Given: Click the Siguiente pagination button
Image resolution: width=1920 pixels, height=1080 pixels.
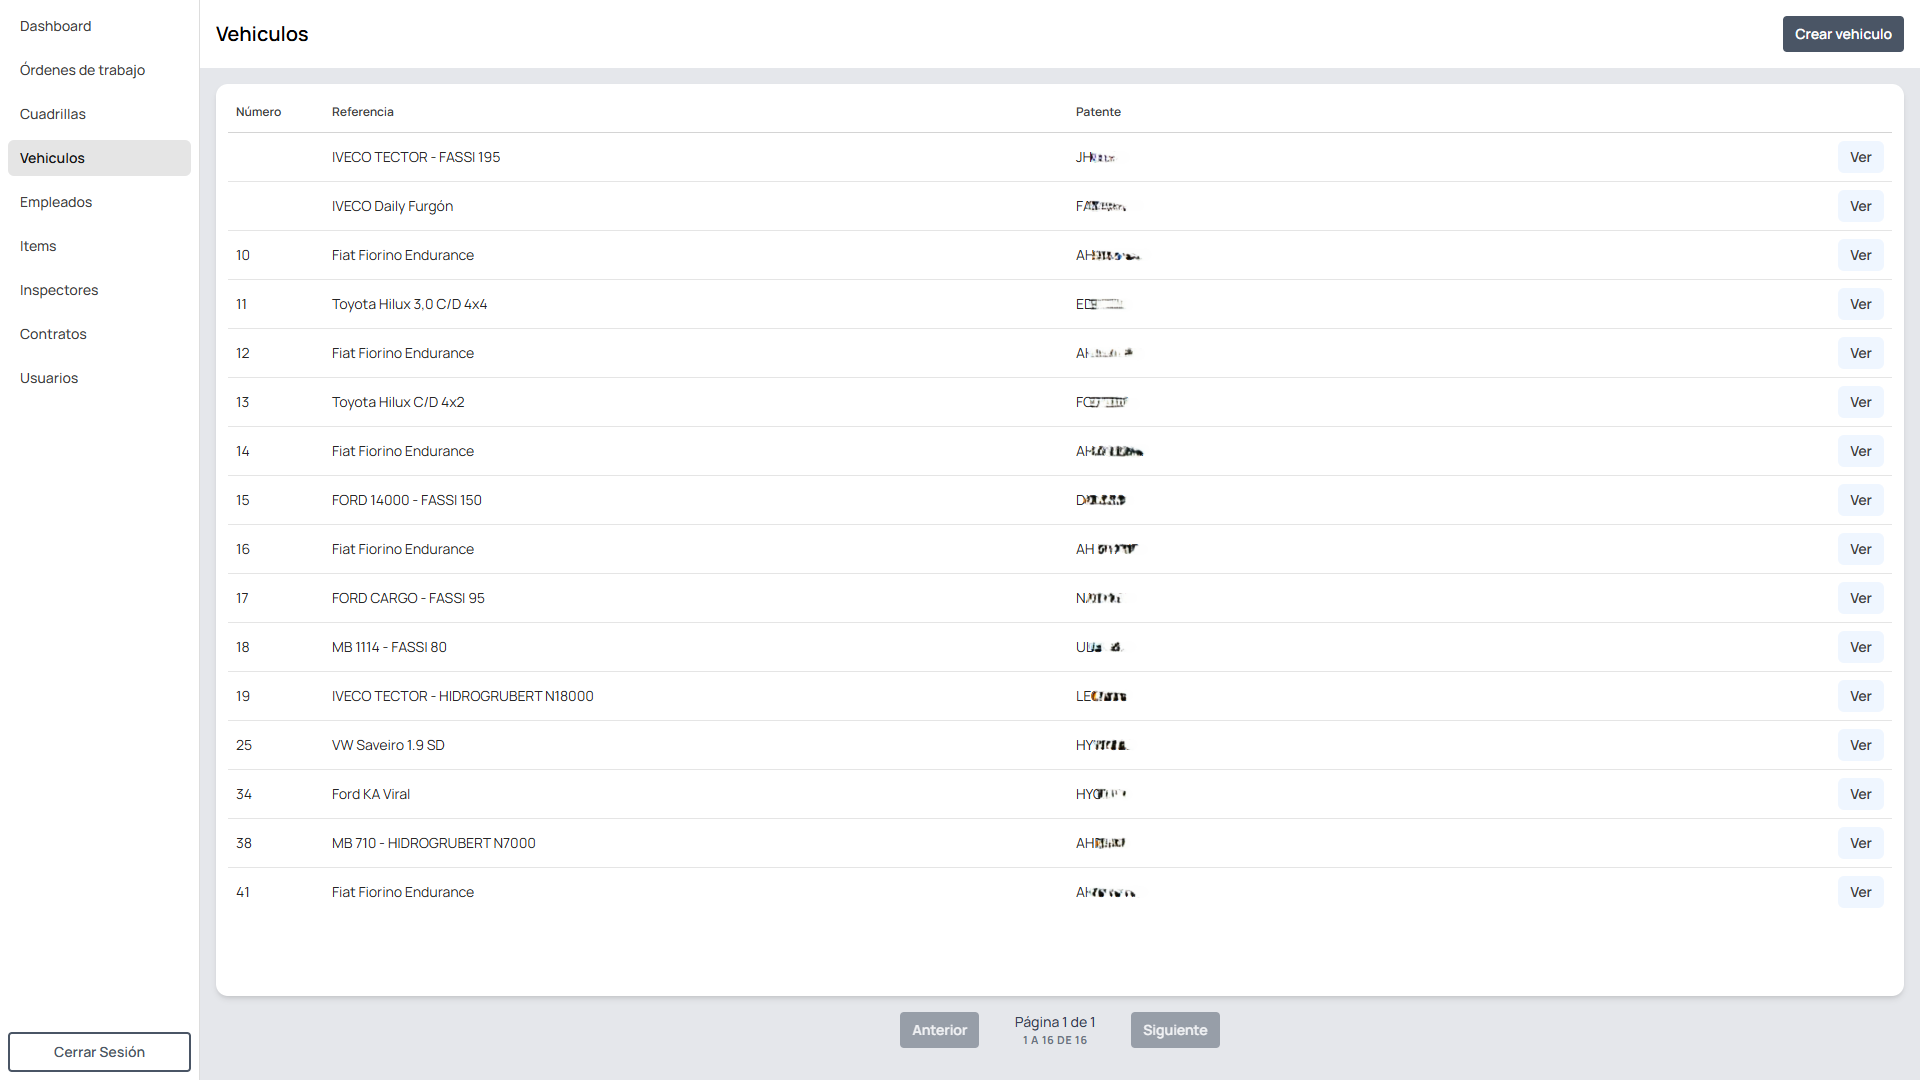Looking at the screenshot, I should pos(1175,1030).
